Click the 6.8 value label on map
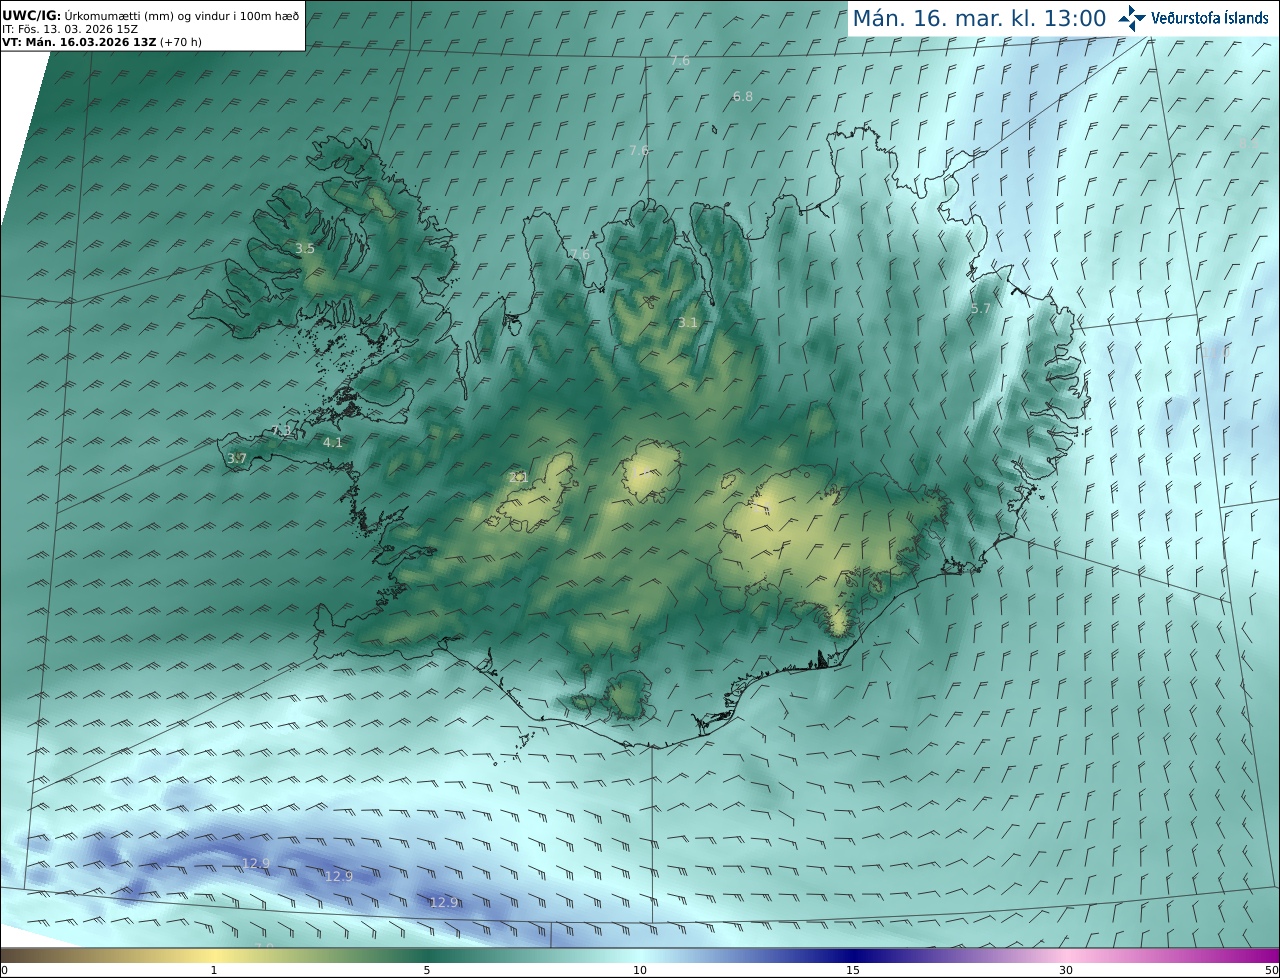The height and width of the screenshot is (978, 1280). click(x=743, y=97)
